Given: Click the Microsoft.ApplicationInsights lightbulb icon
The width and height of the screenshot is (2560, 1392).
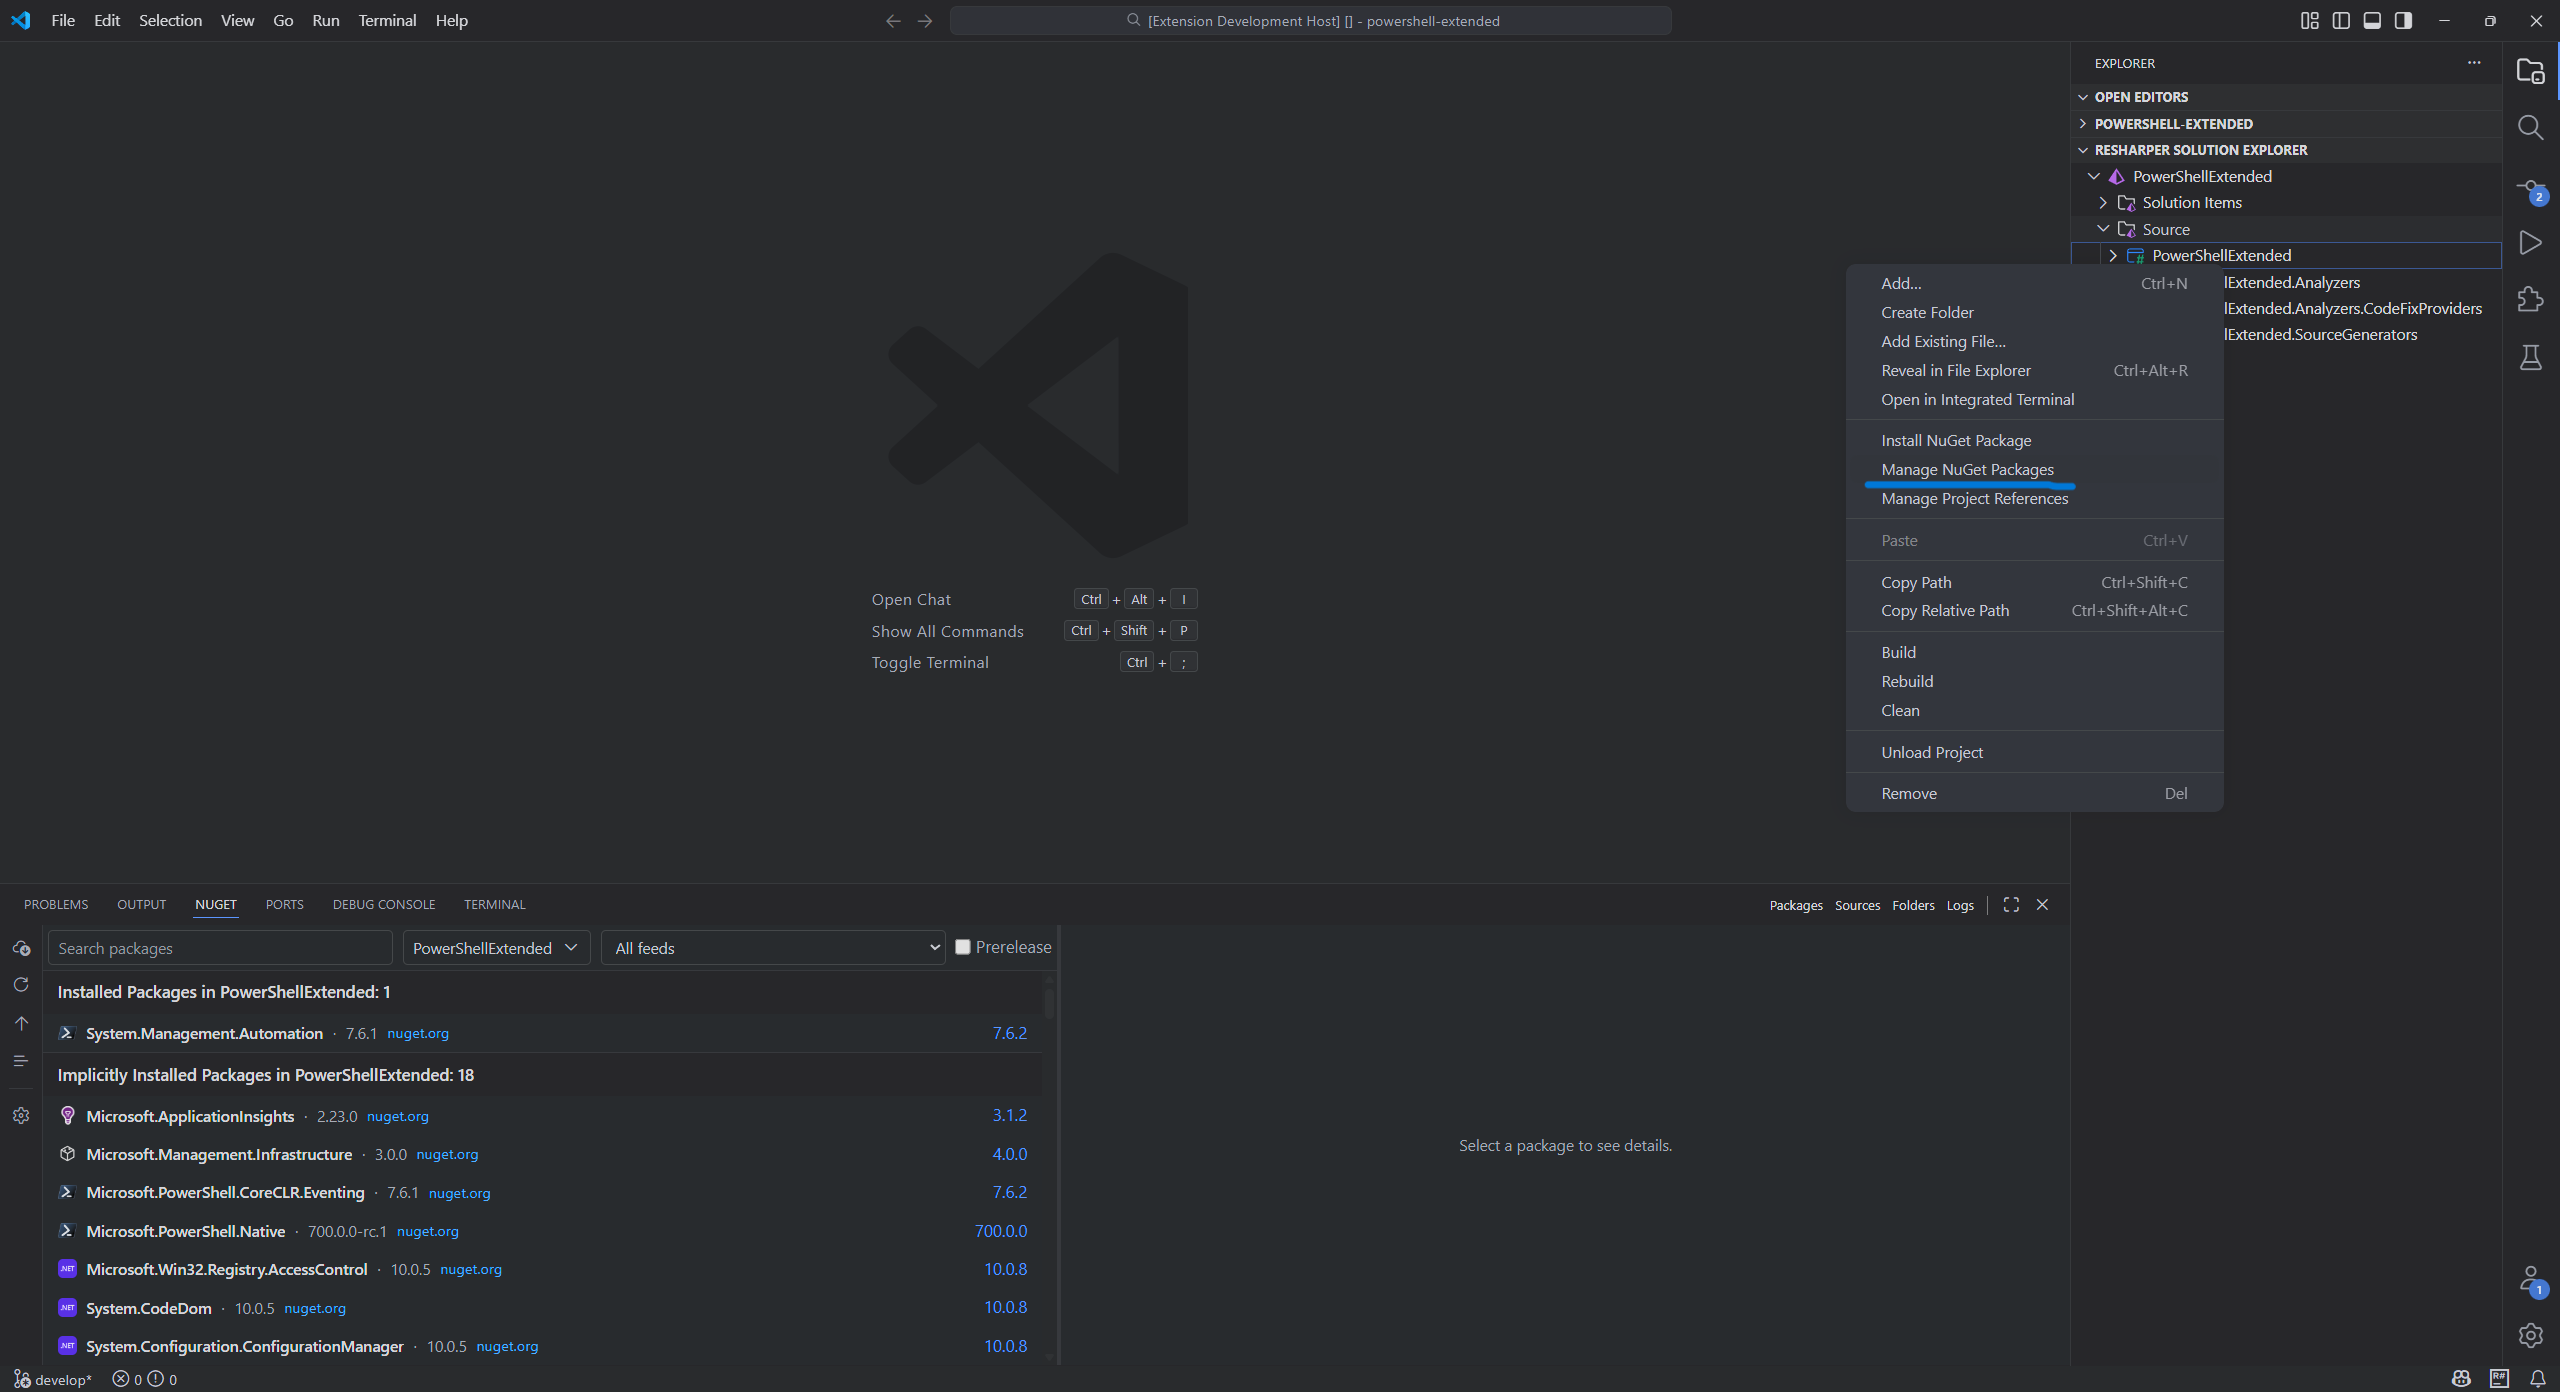Looking at the screenshot, I should point(67,1116).
